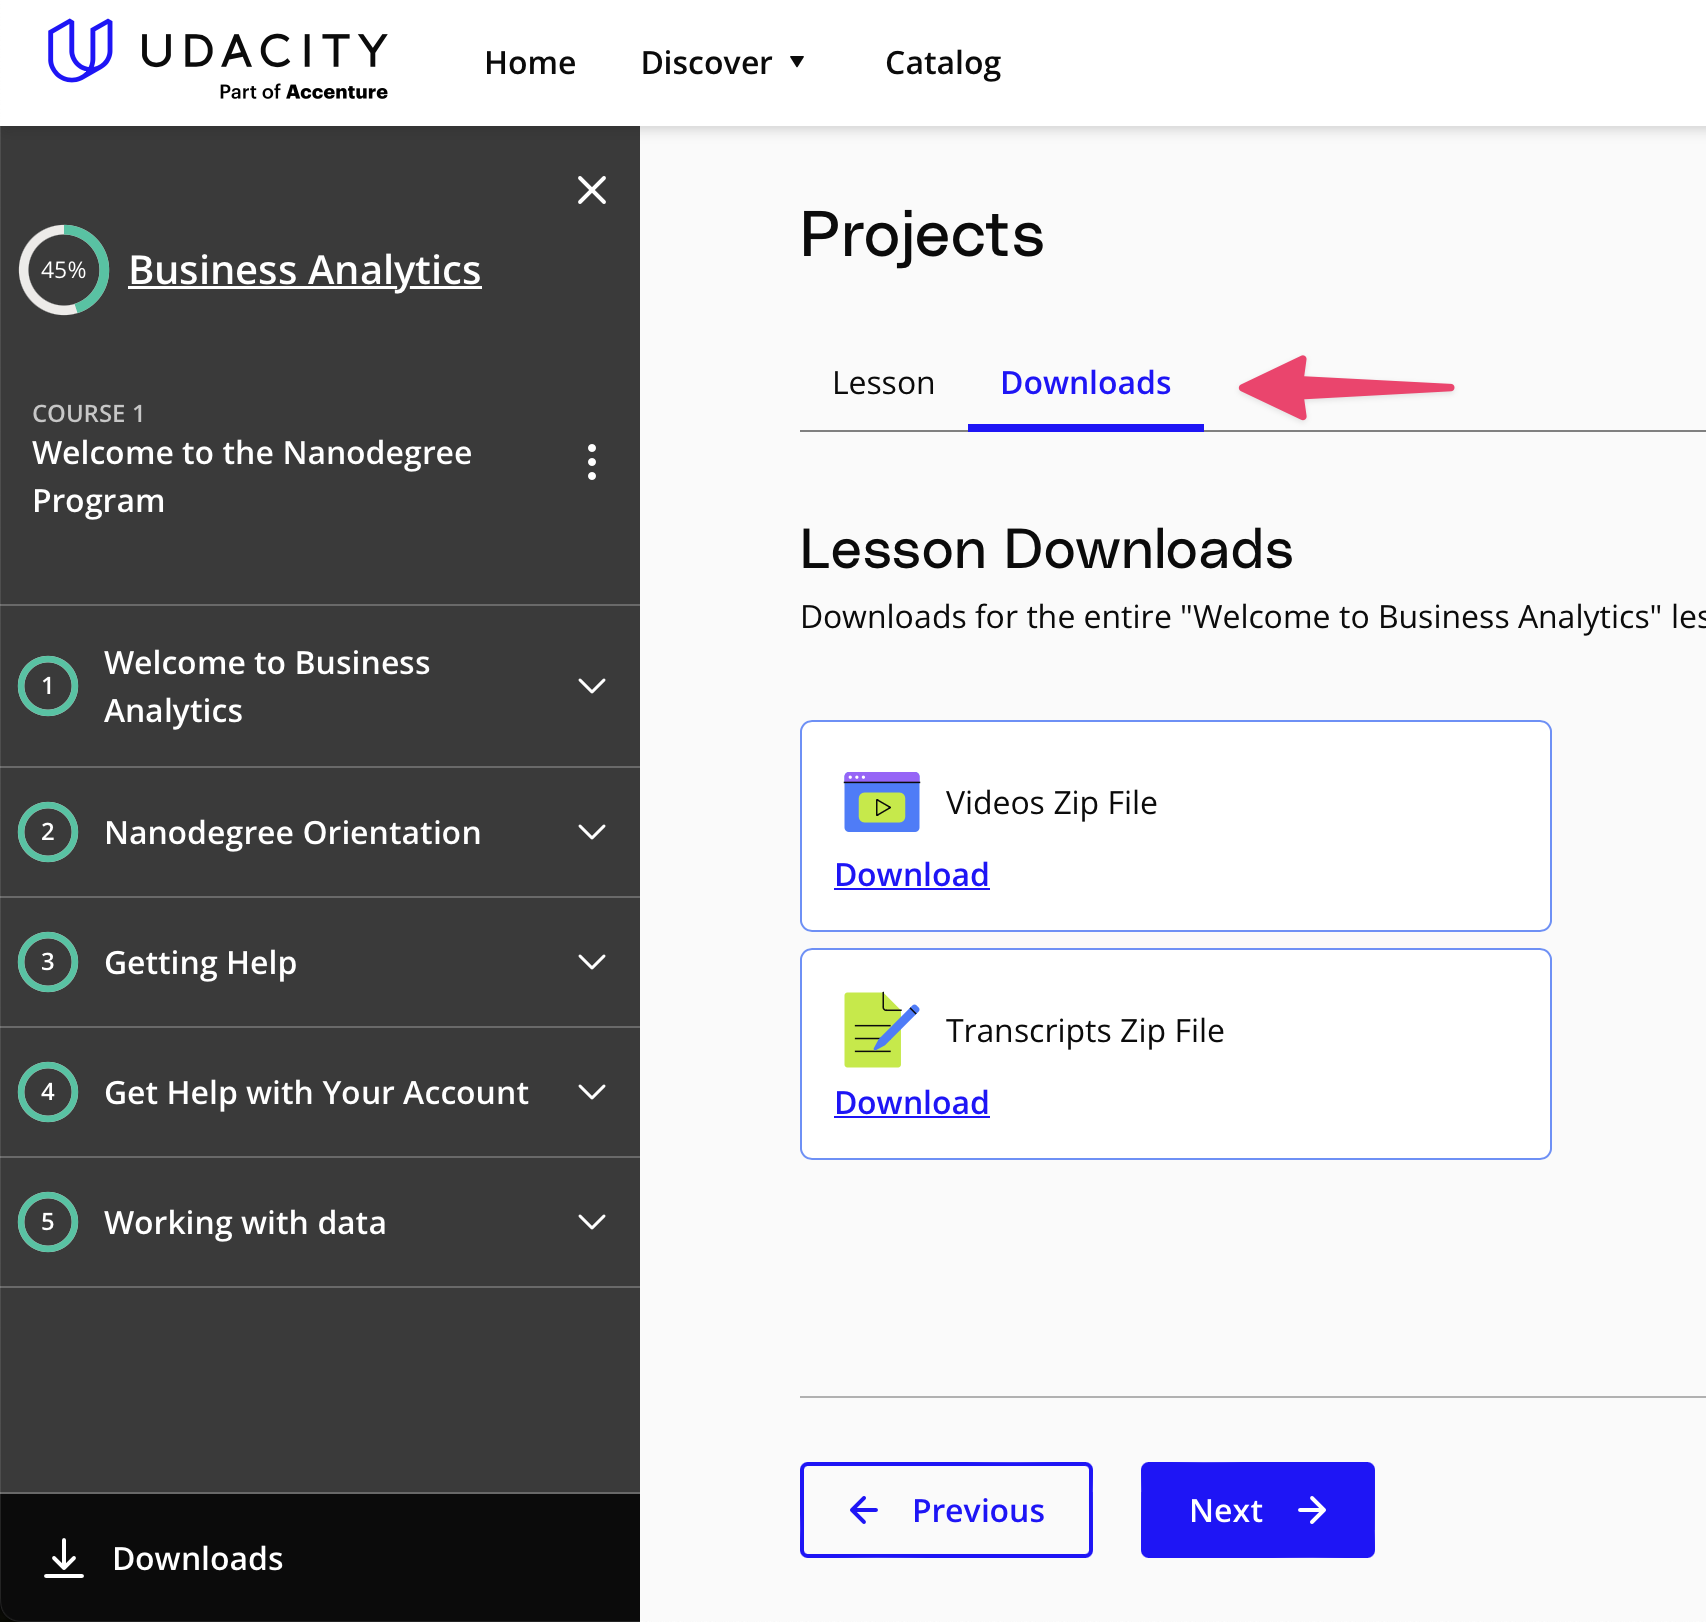Expand Get Help with Your Account

coord(592,1092)
